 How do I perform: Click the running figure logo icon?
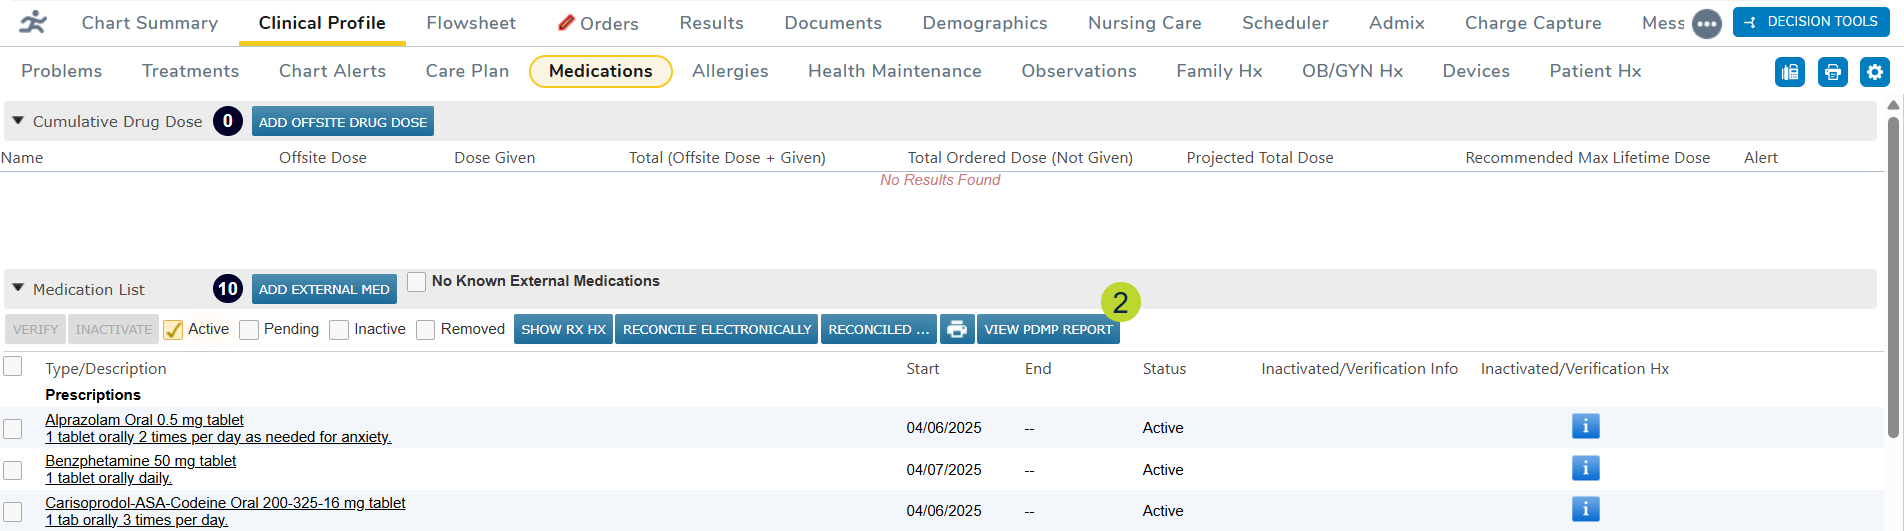pyautogui.click(x=33, y=22)
